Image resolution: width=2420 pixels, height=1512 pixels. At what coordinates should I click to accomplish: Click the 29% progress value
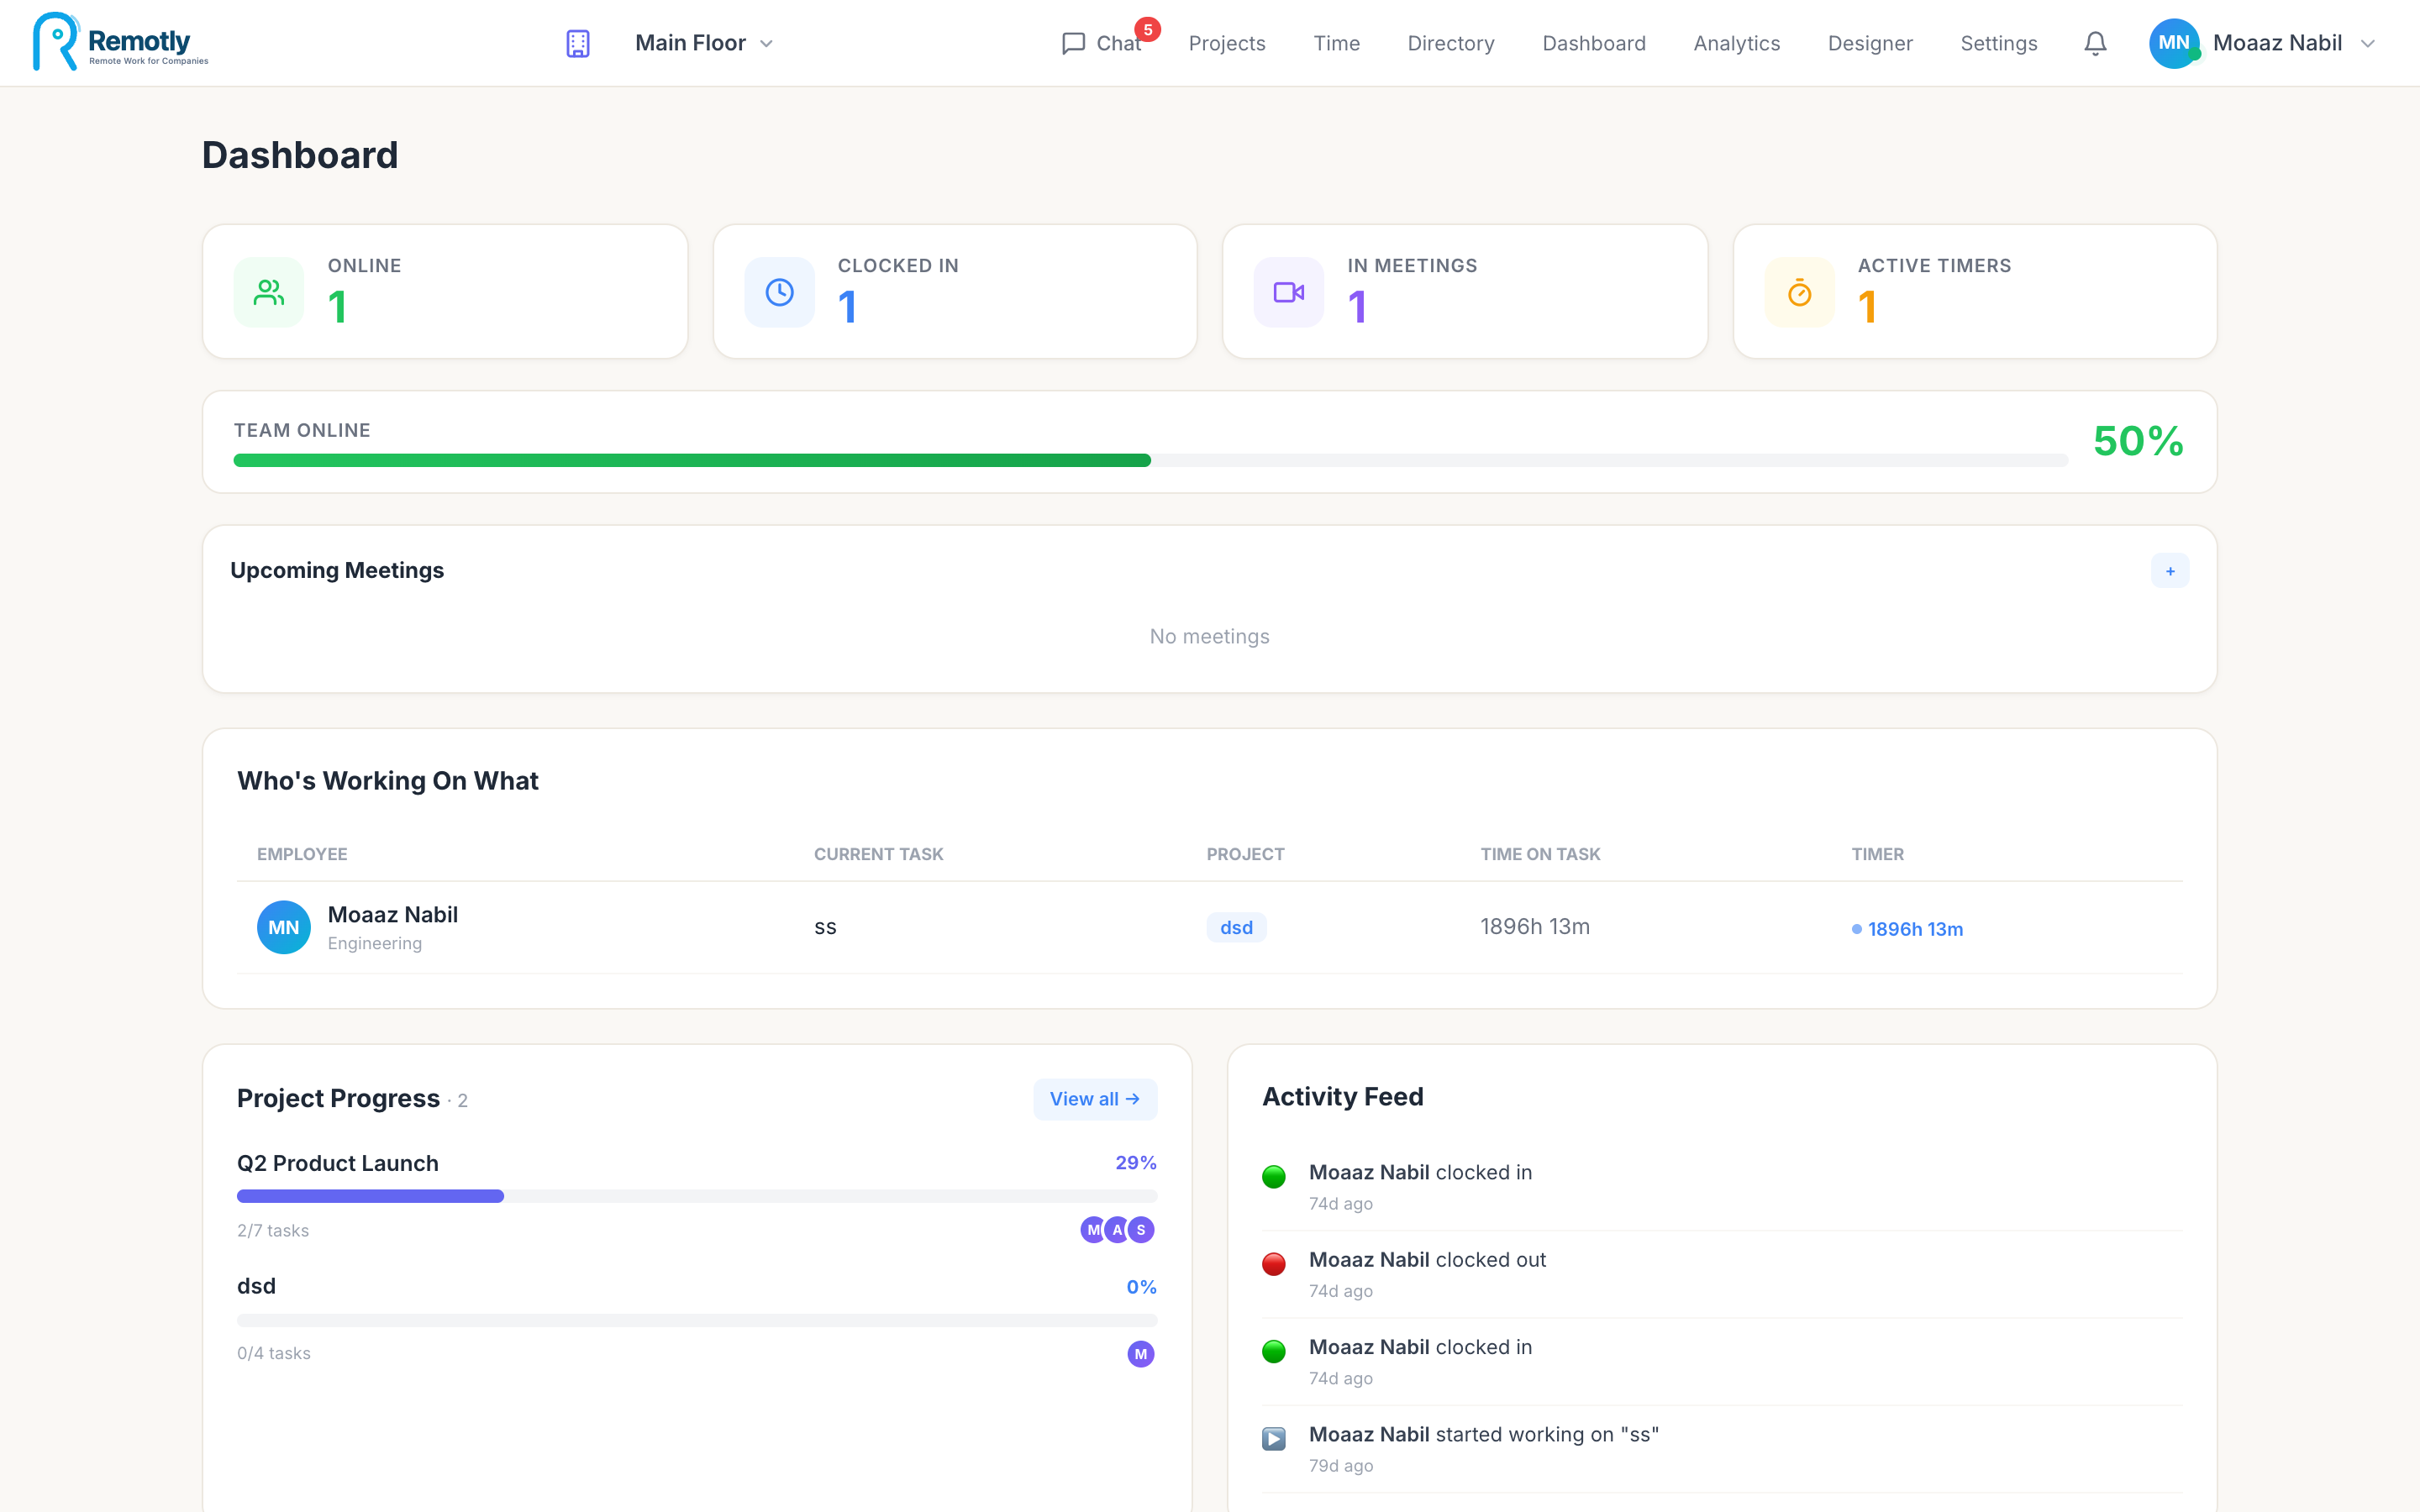click(1135, 1163)
